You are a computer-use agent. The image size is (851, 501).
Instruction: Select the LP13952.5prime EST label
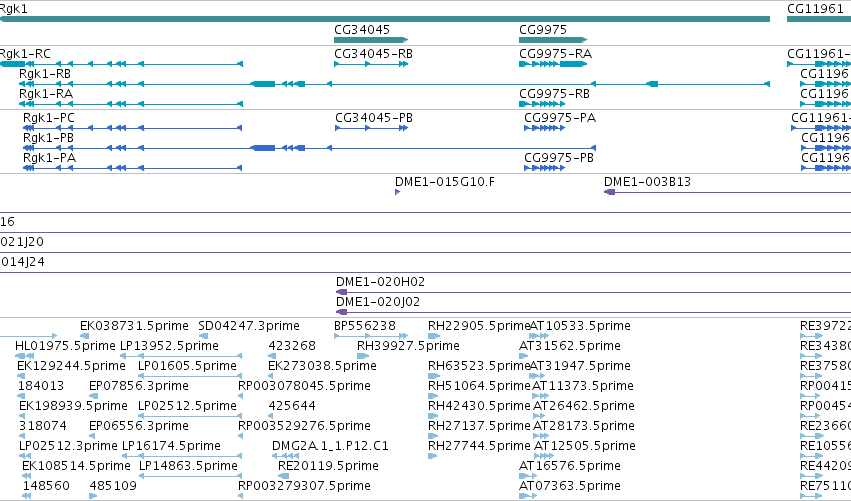click(169, 346)
